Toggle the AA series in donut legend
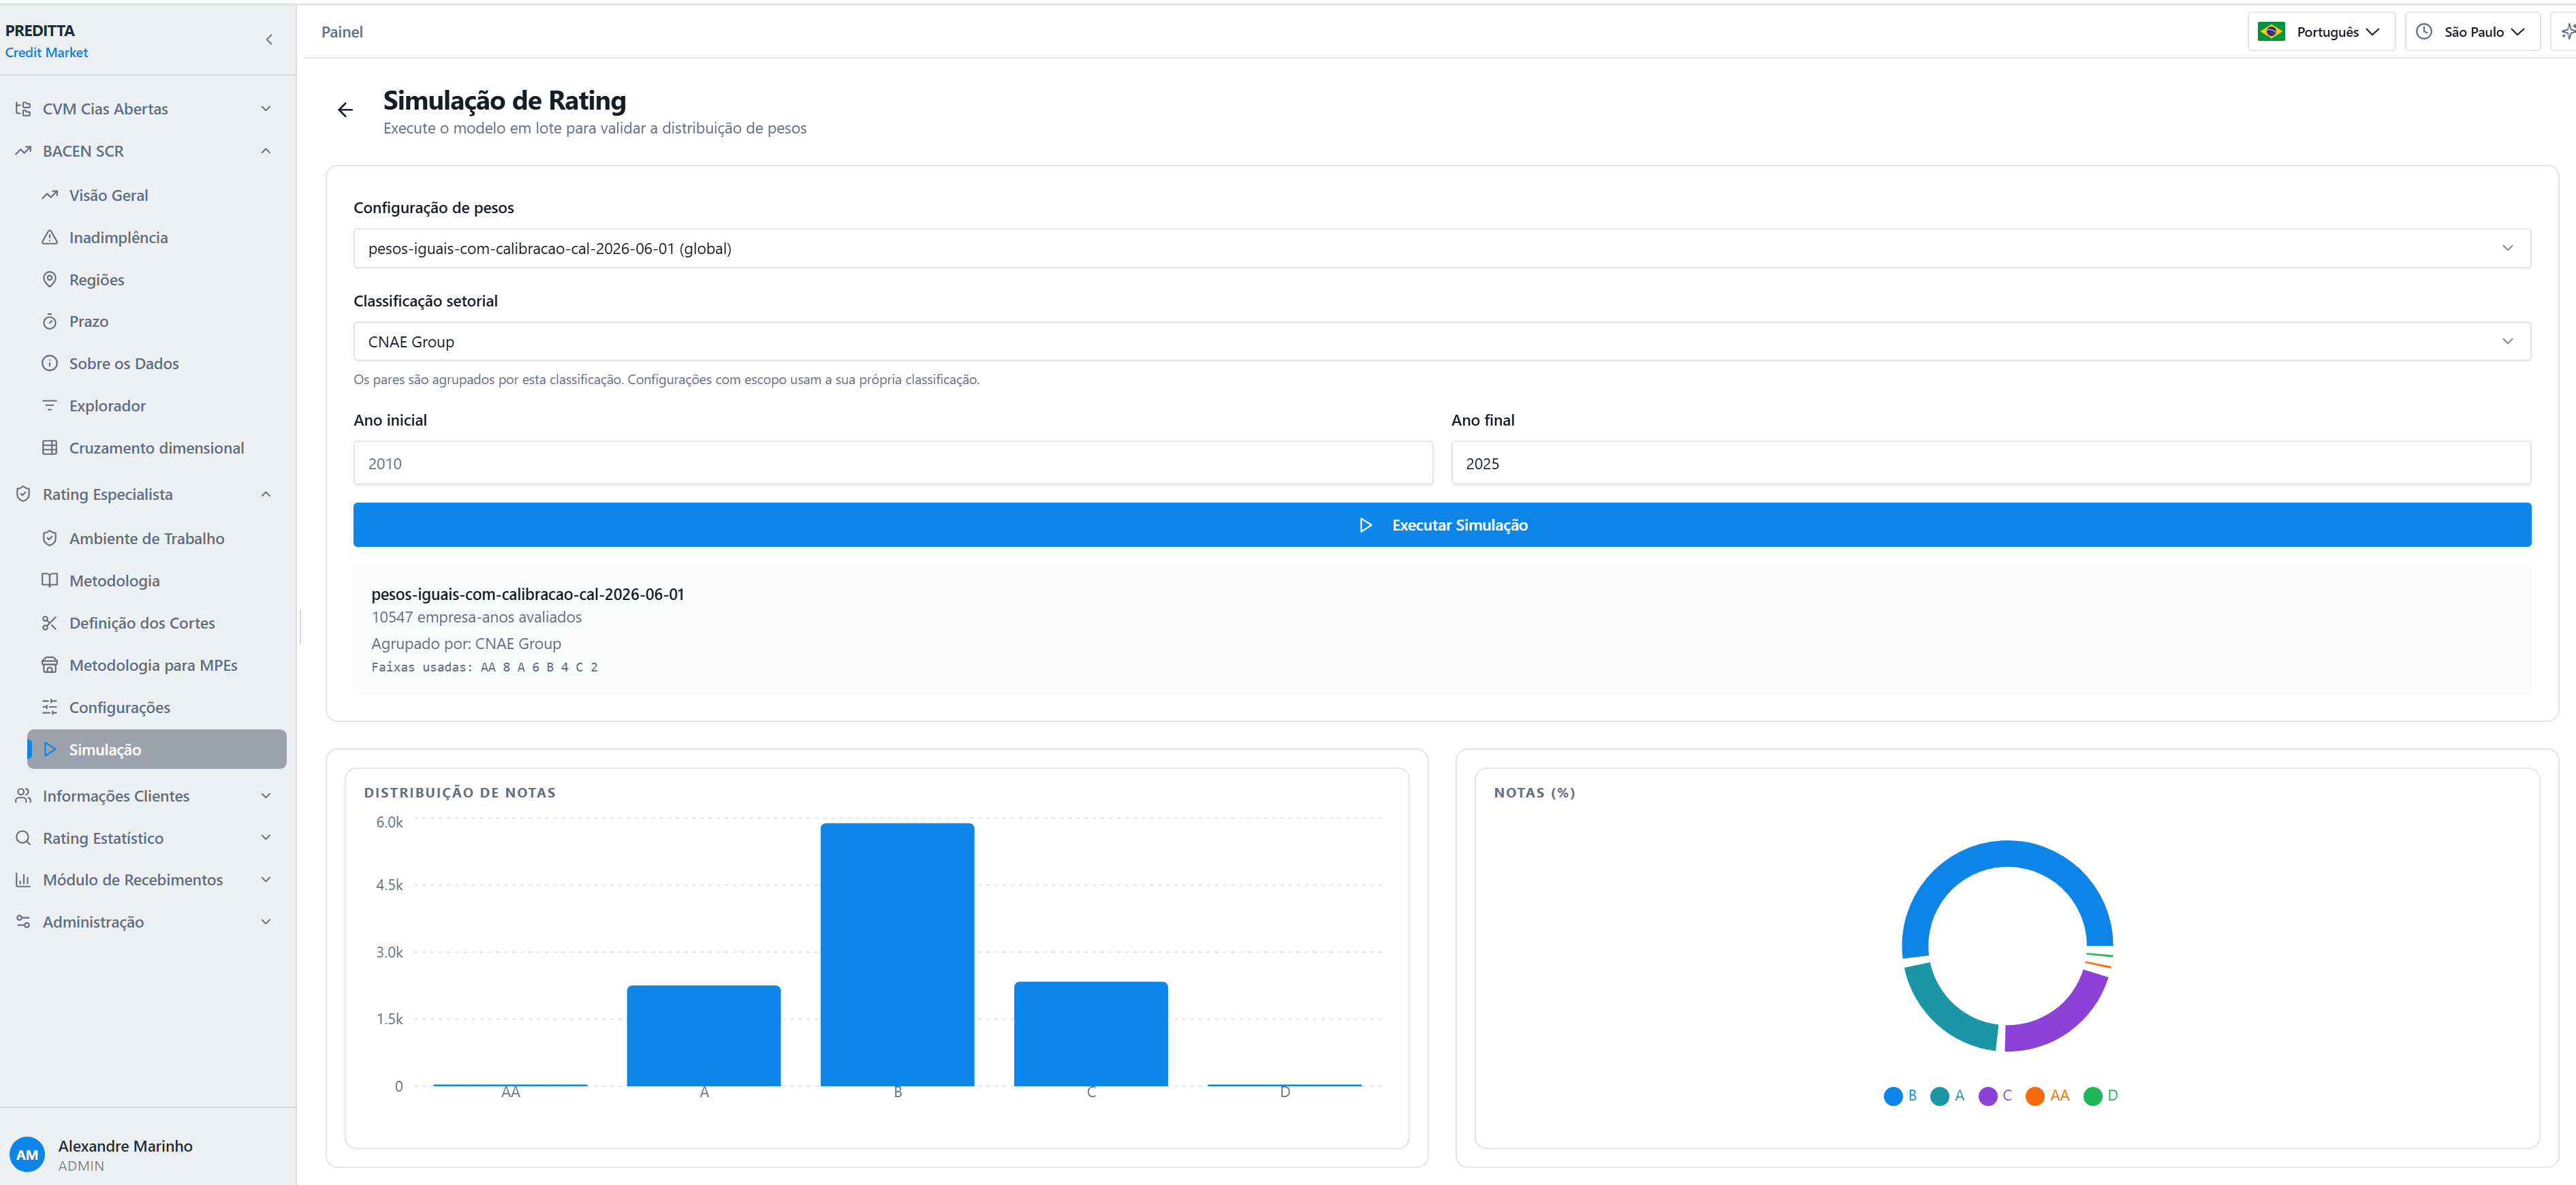 click(2048, 1096)
